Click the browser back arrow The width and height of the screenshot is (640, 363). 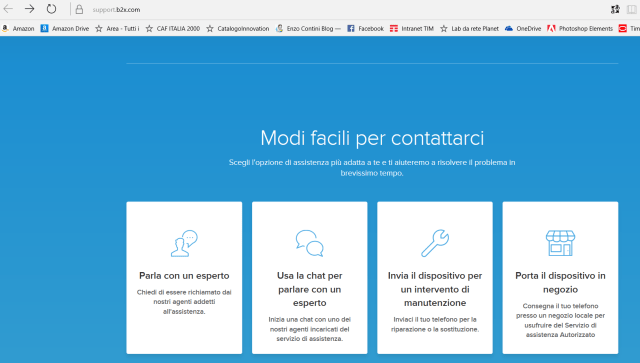(8, 9)
